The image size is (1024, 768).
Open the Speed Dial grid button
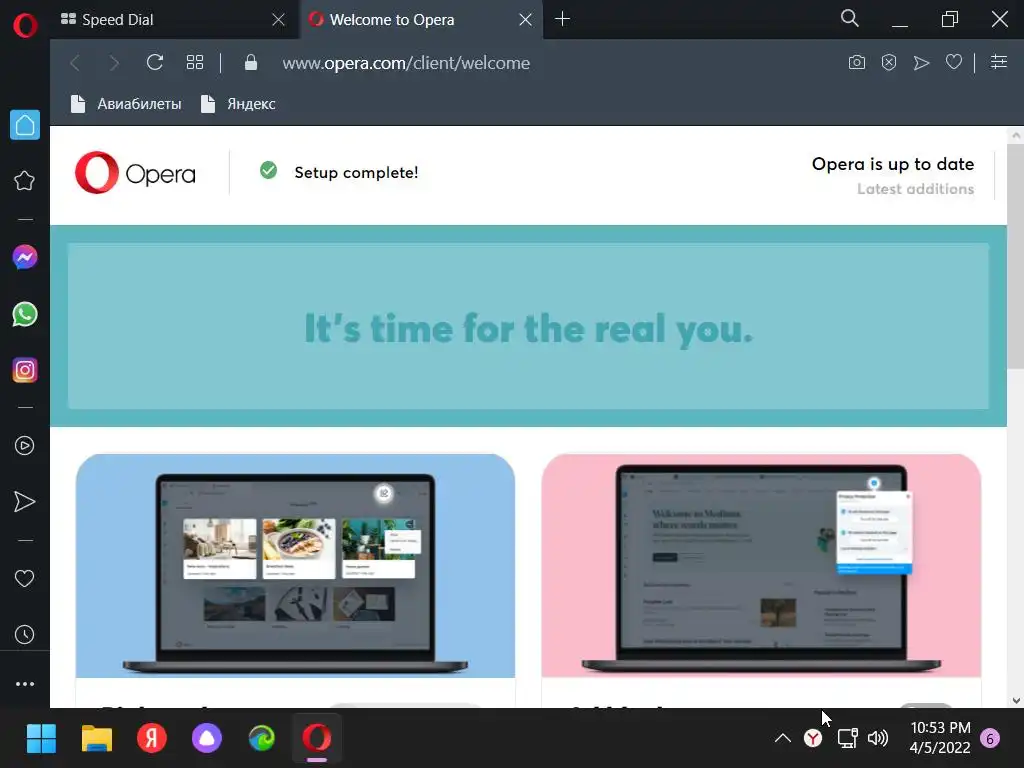coord(195,63)
